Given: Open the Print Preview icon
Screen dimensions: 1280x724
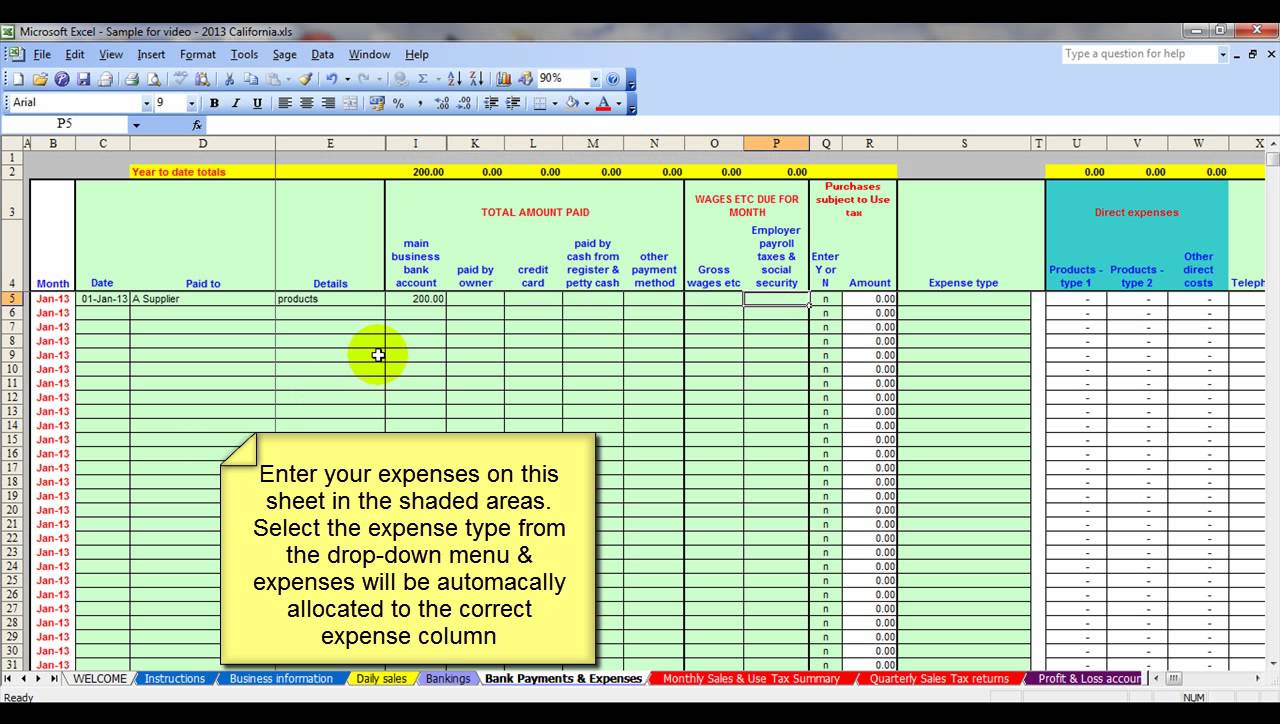Looking at the screenshot, I should [152, 77].
